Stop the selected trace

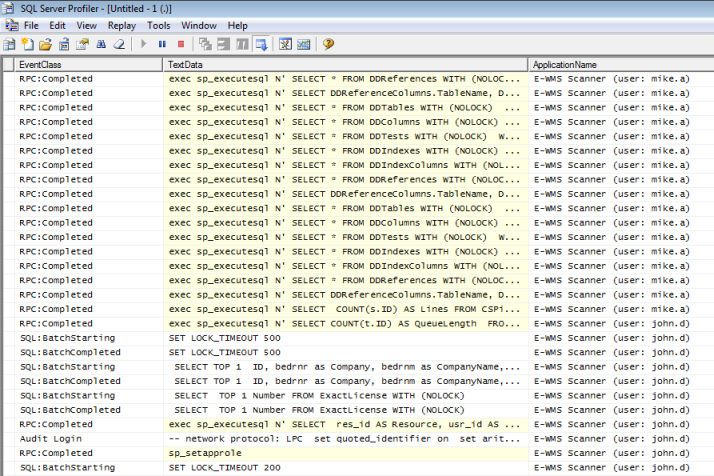(180, 44)
